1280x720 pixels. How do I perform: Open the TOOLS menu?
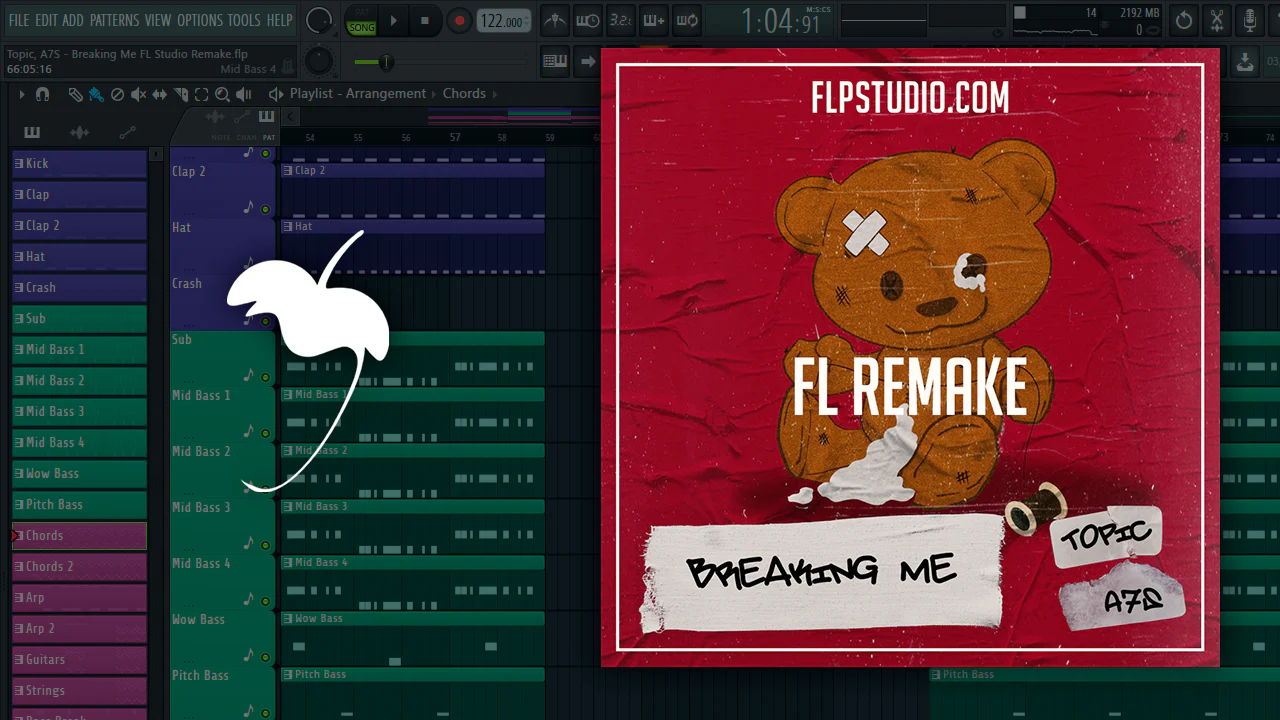click(244, 20)
